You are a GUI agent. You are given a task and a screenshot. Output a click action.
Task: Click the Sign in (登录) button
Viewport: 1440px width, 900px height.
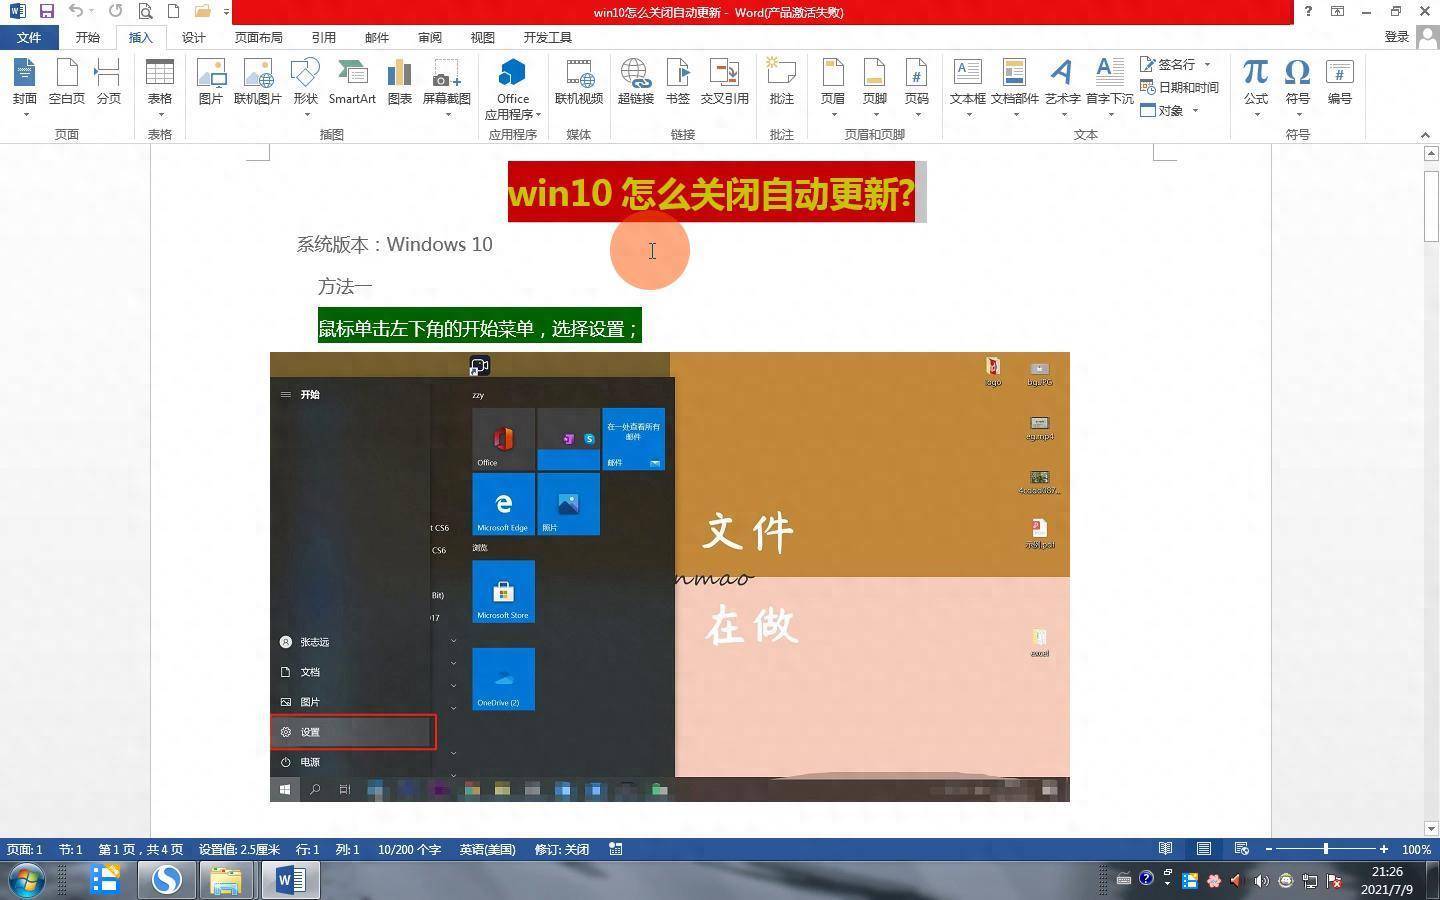point(1396,37)
